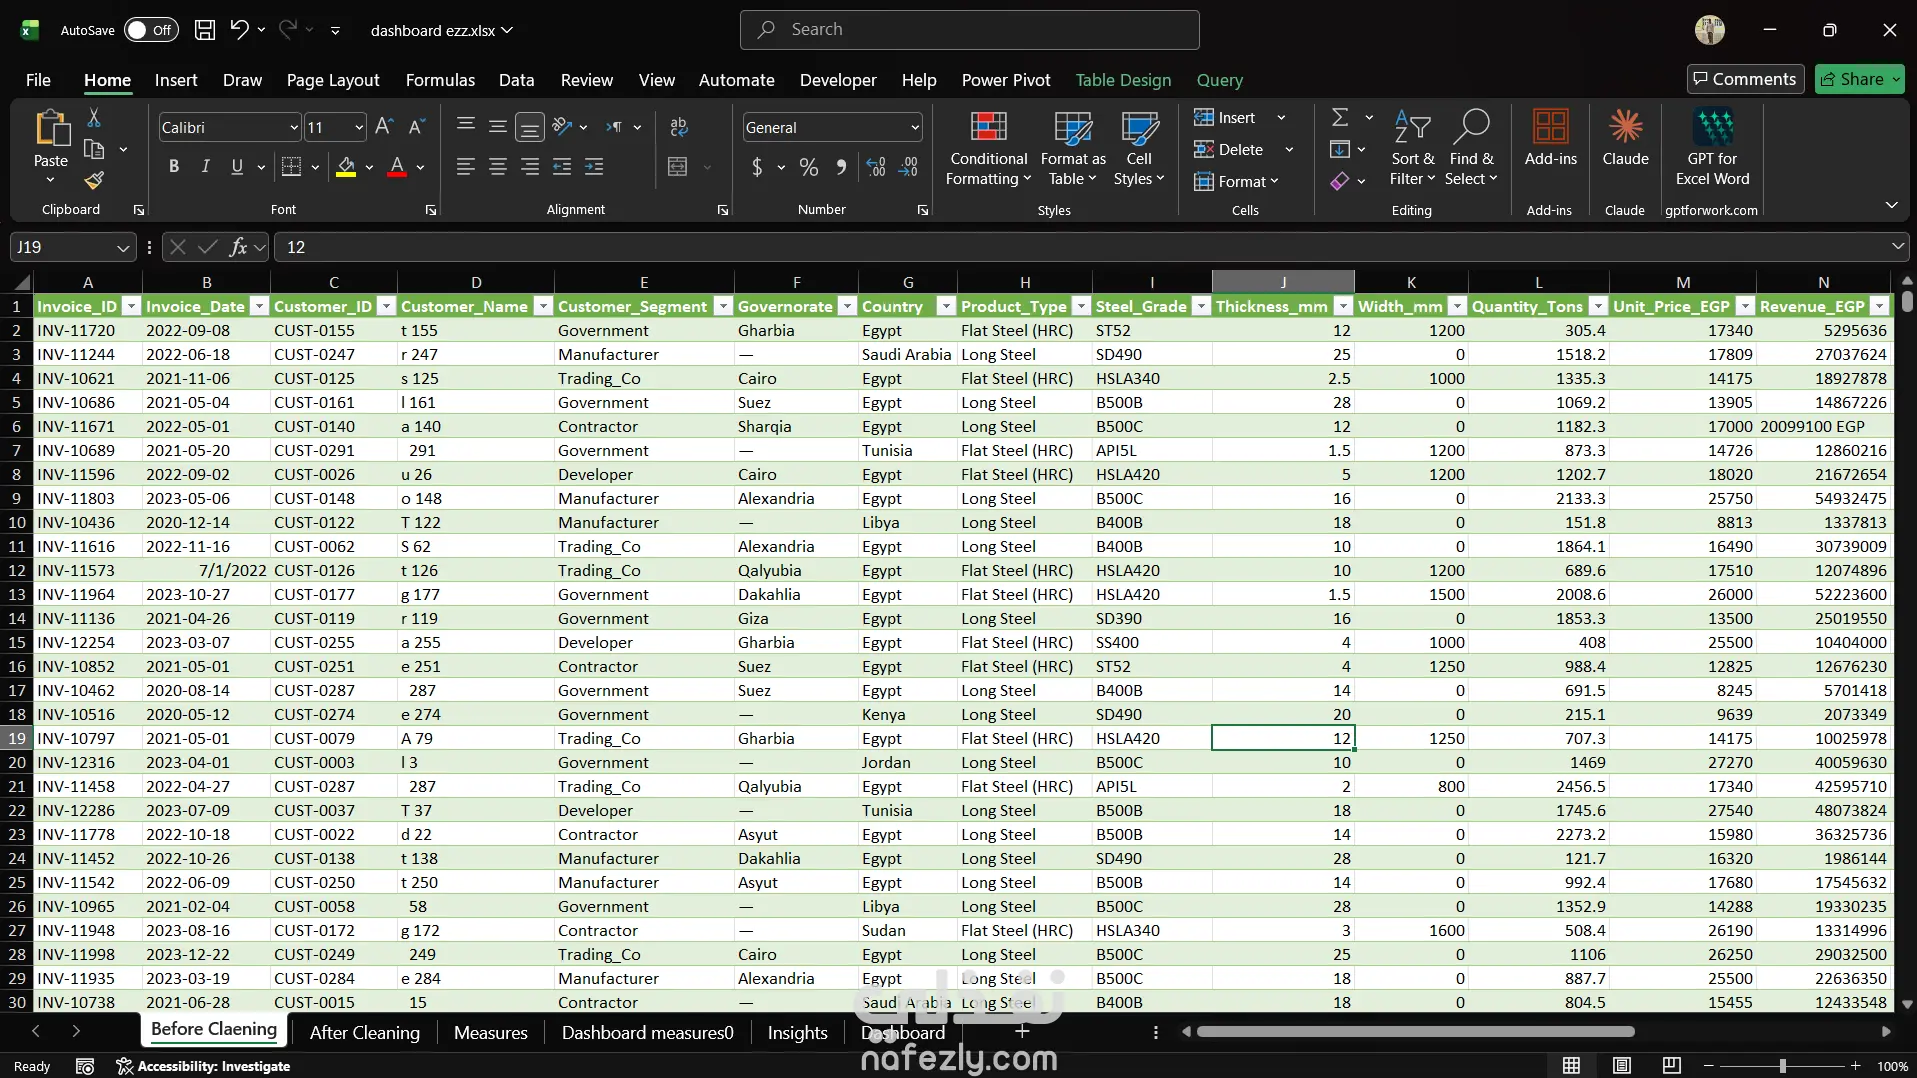
Task: Click the AutoSum sigma icon
Action: tap(1340, 118)
